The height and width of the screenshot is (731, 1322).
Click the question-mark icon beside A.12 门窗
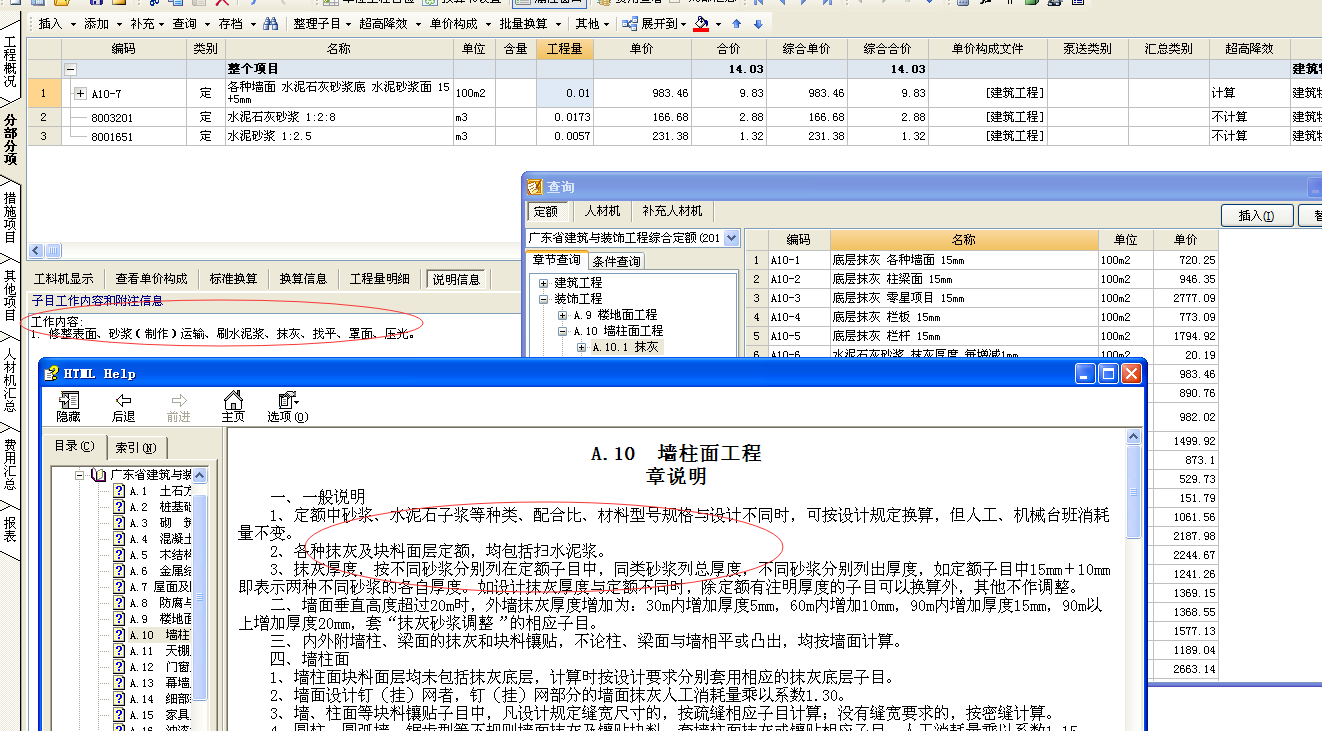[119, 667]
